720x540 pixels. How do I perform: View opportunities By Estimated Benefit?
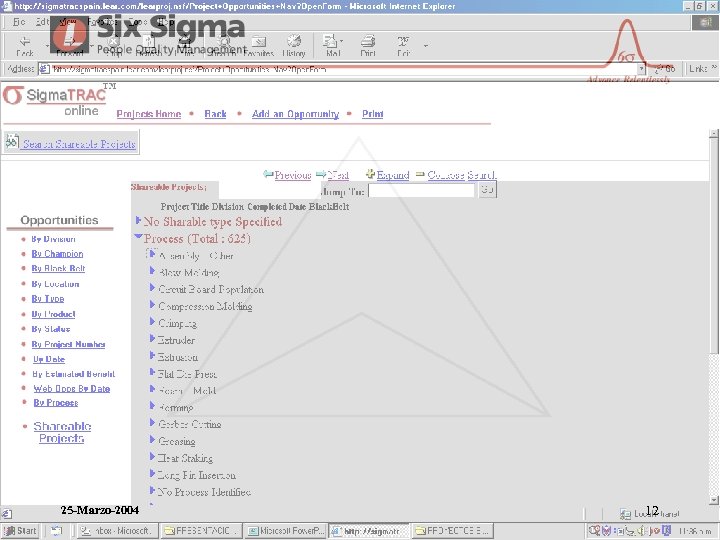click(x=73, y=374)
